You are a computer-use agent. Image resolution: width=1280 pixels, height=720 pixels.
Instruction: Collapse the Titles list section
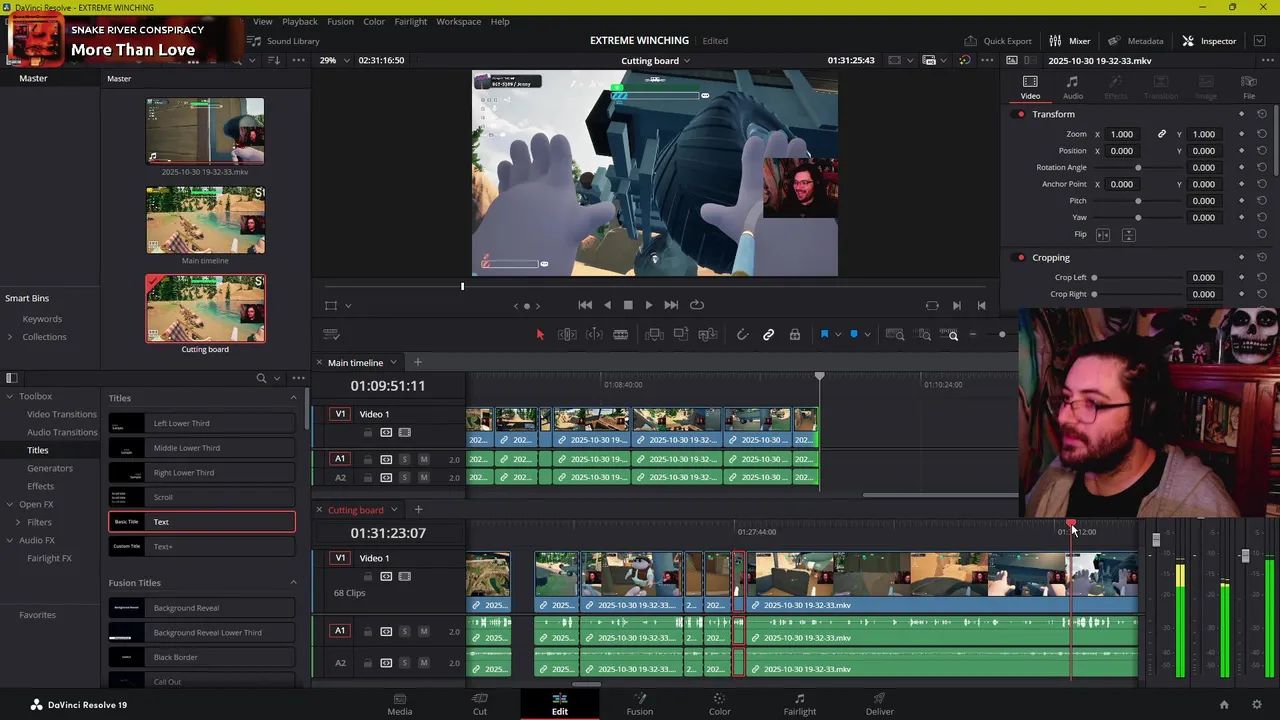293,398
